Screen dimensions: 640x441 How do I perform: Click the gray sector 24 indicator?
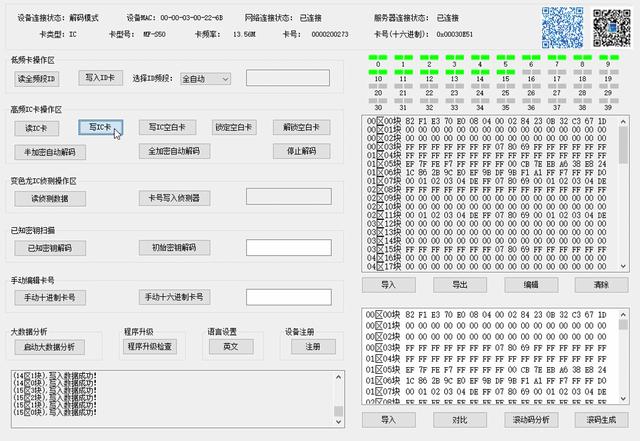(480, 87)
